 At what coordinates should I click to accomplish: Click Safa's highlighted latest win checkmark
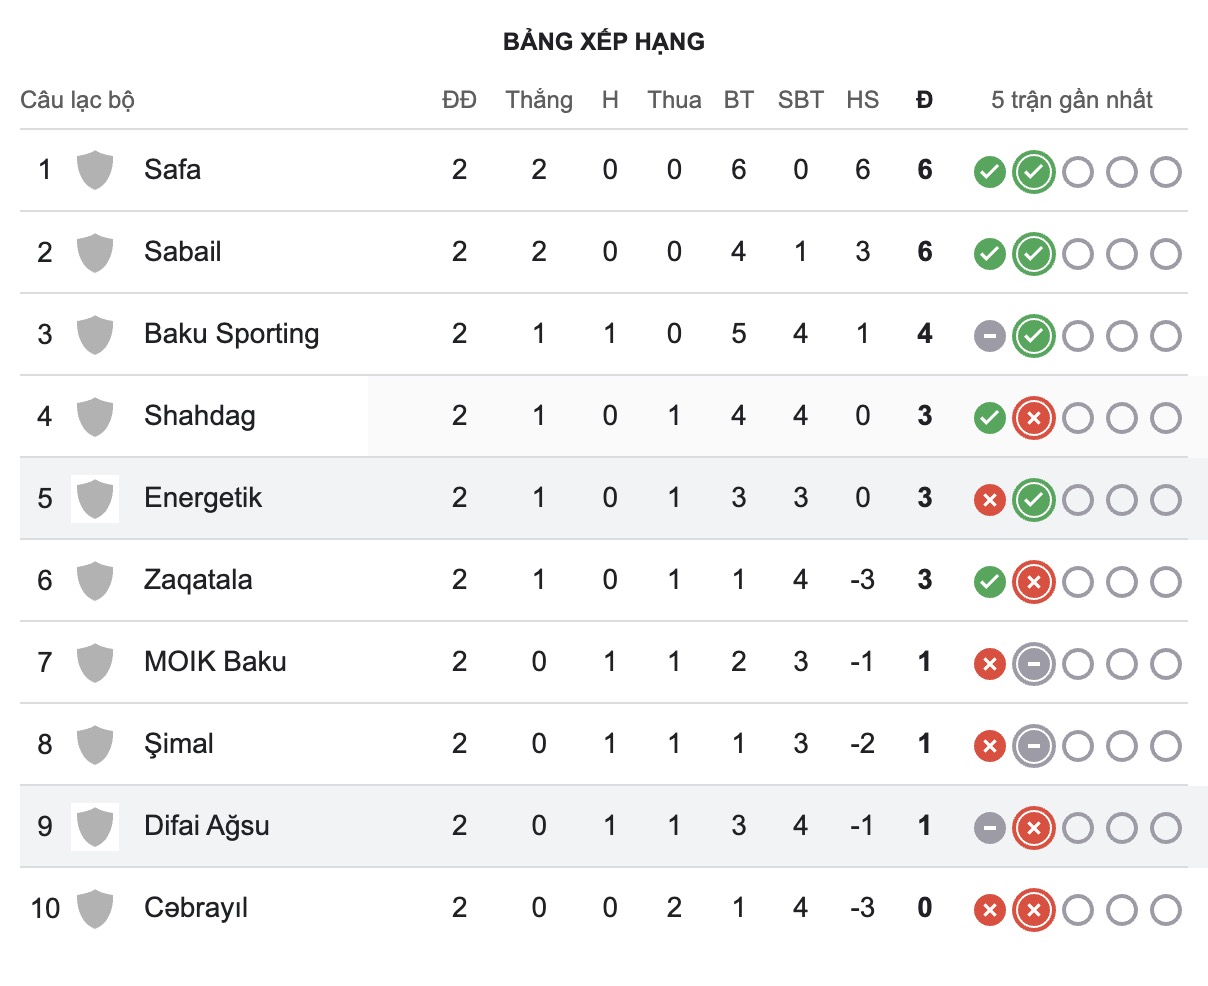[1033, 172]
